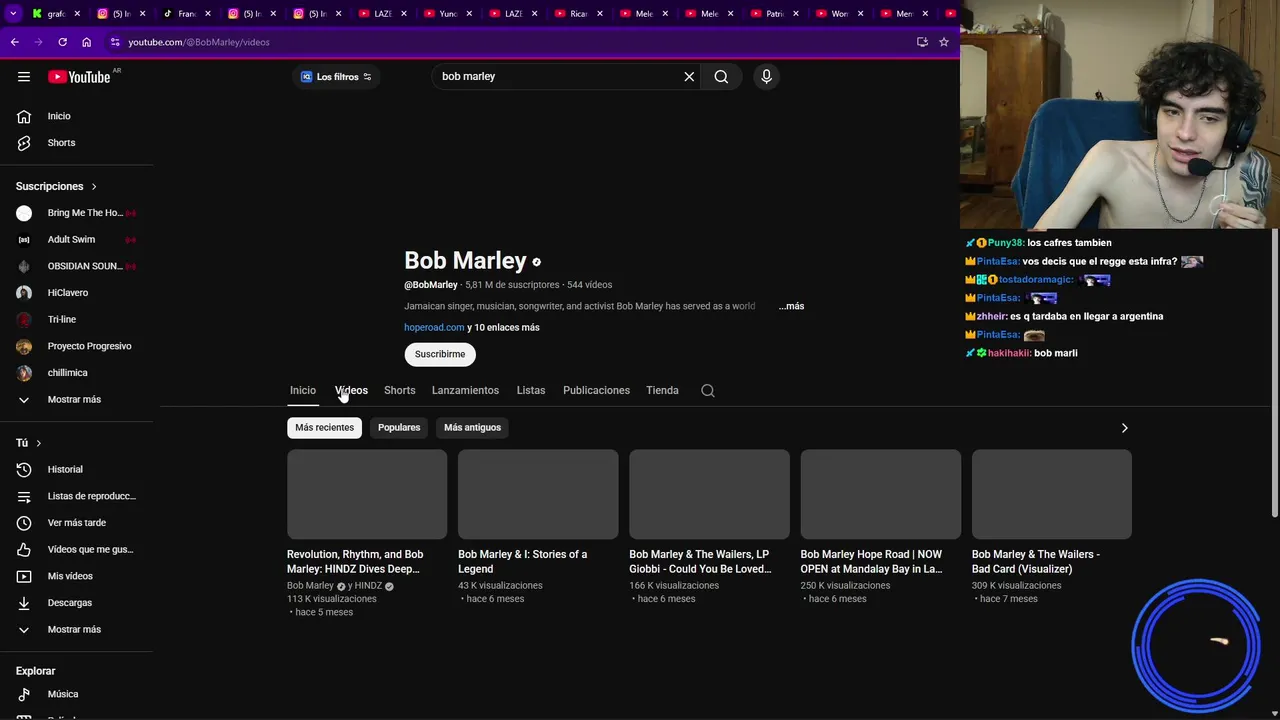Click the page vertical scrollbar
Image resolution: width=1280 pixels, height=720 pixels.
[1274, 375]
